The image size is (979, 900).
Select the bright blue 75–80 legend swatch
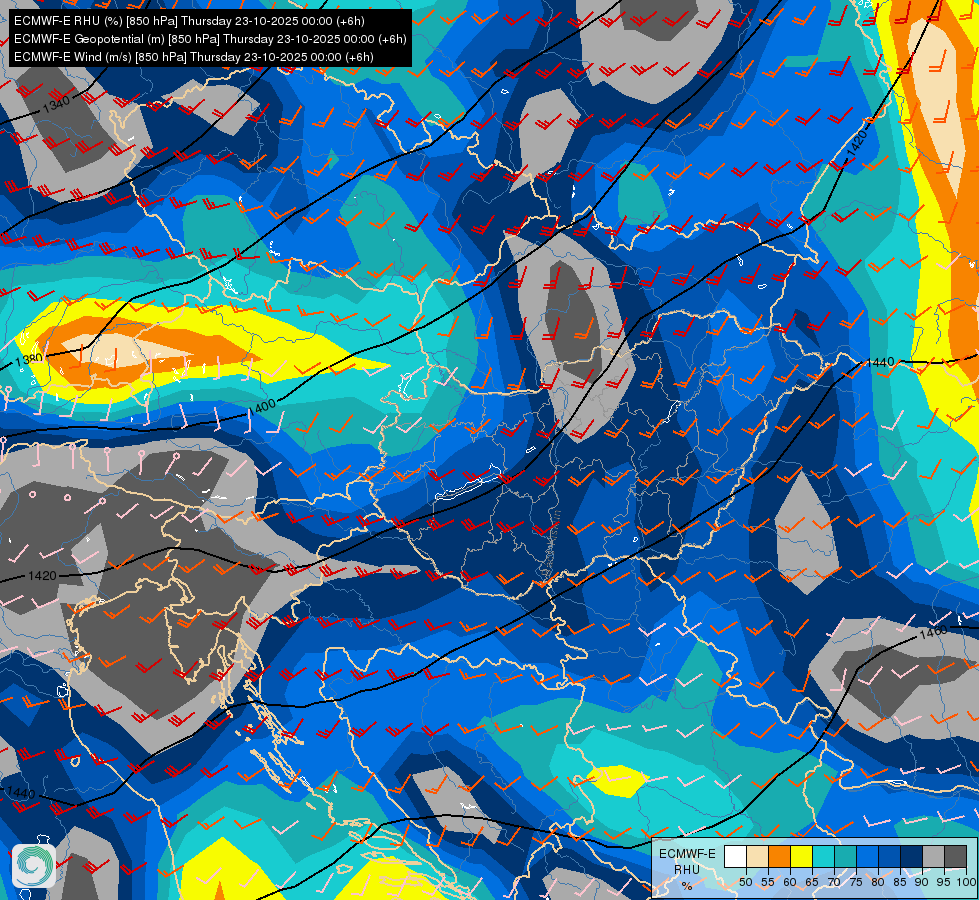867,857
